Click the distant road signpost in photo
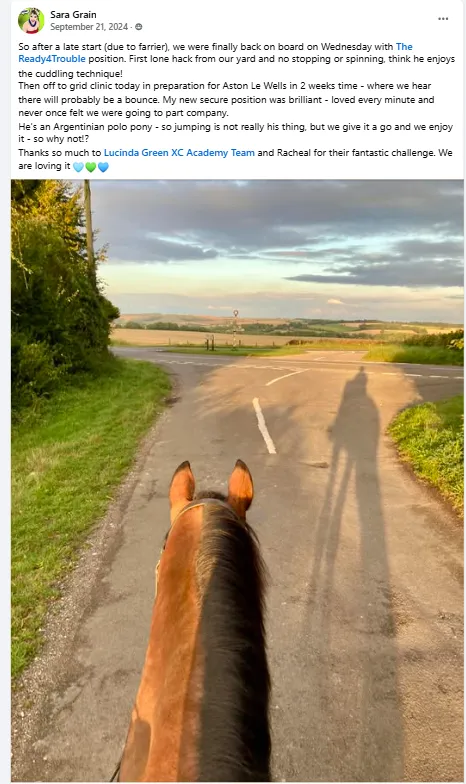The width and height of the screenshot is (466, 784). (x=236, y=328)
